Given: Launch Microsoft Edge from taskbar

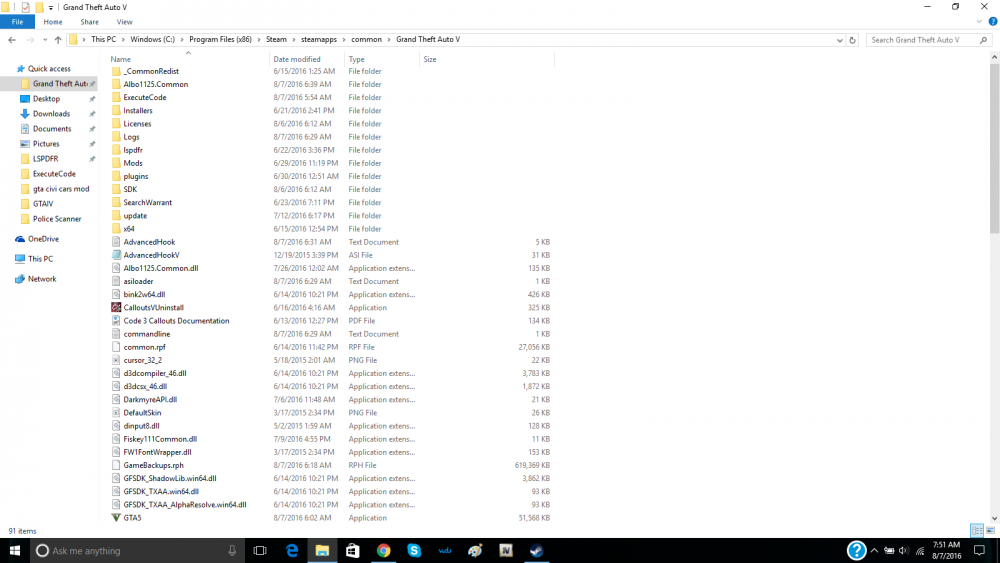Looking at the screenshot, I should coord(291,550).
